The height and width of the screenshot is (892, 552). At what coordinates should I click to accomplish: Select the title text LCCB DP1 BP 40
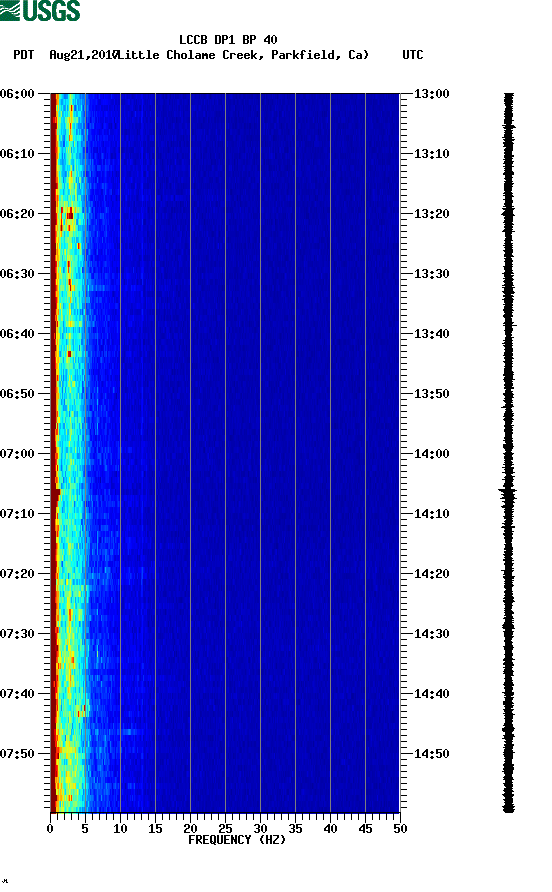click(x=228, y=40)
